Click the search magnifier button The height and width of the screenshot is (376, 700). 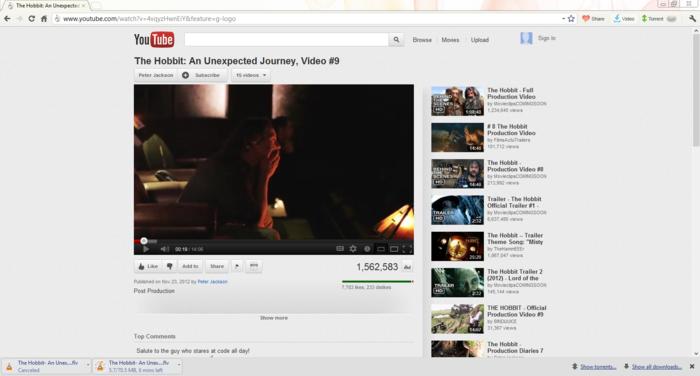396,40
